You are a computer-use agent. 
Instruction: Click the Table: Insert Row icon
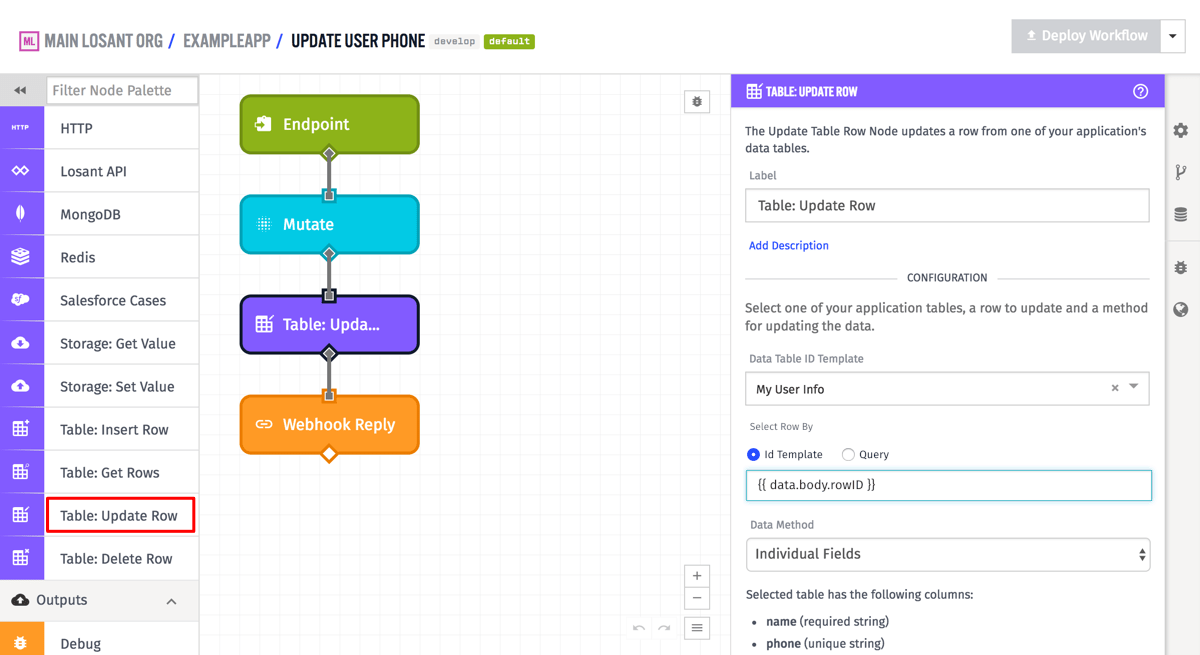point(21,429)
